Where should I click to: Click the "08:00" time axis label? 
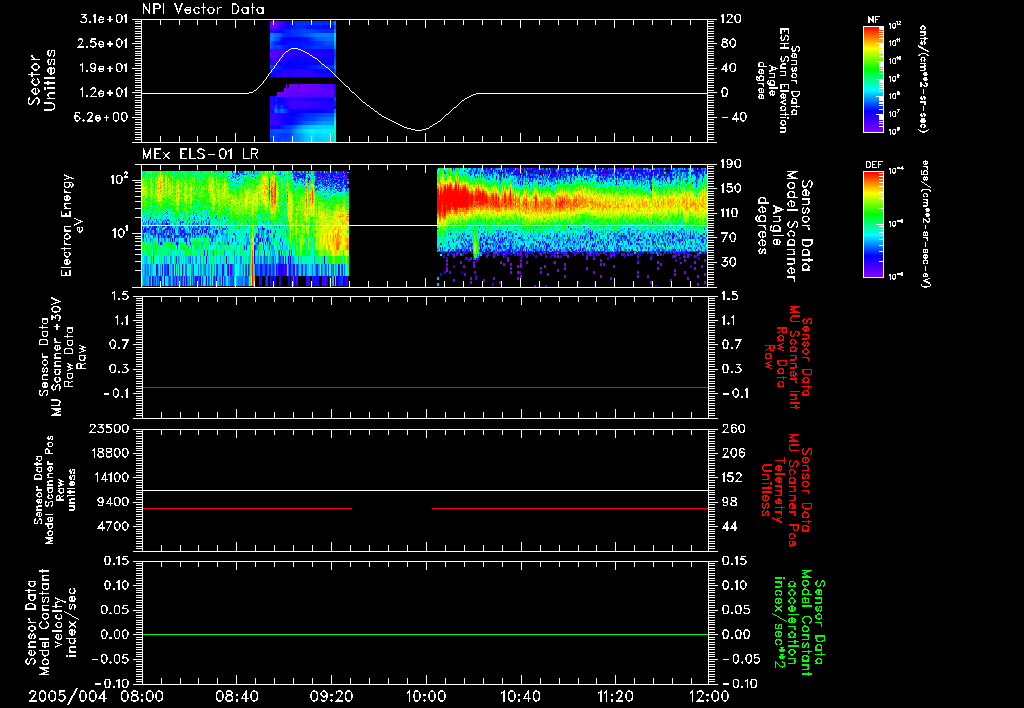point(142,697)
